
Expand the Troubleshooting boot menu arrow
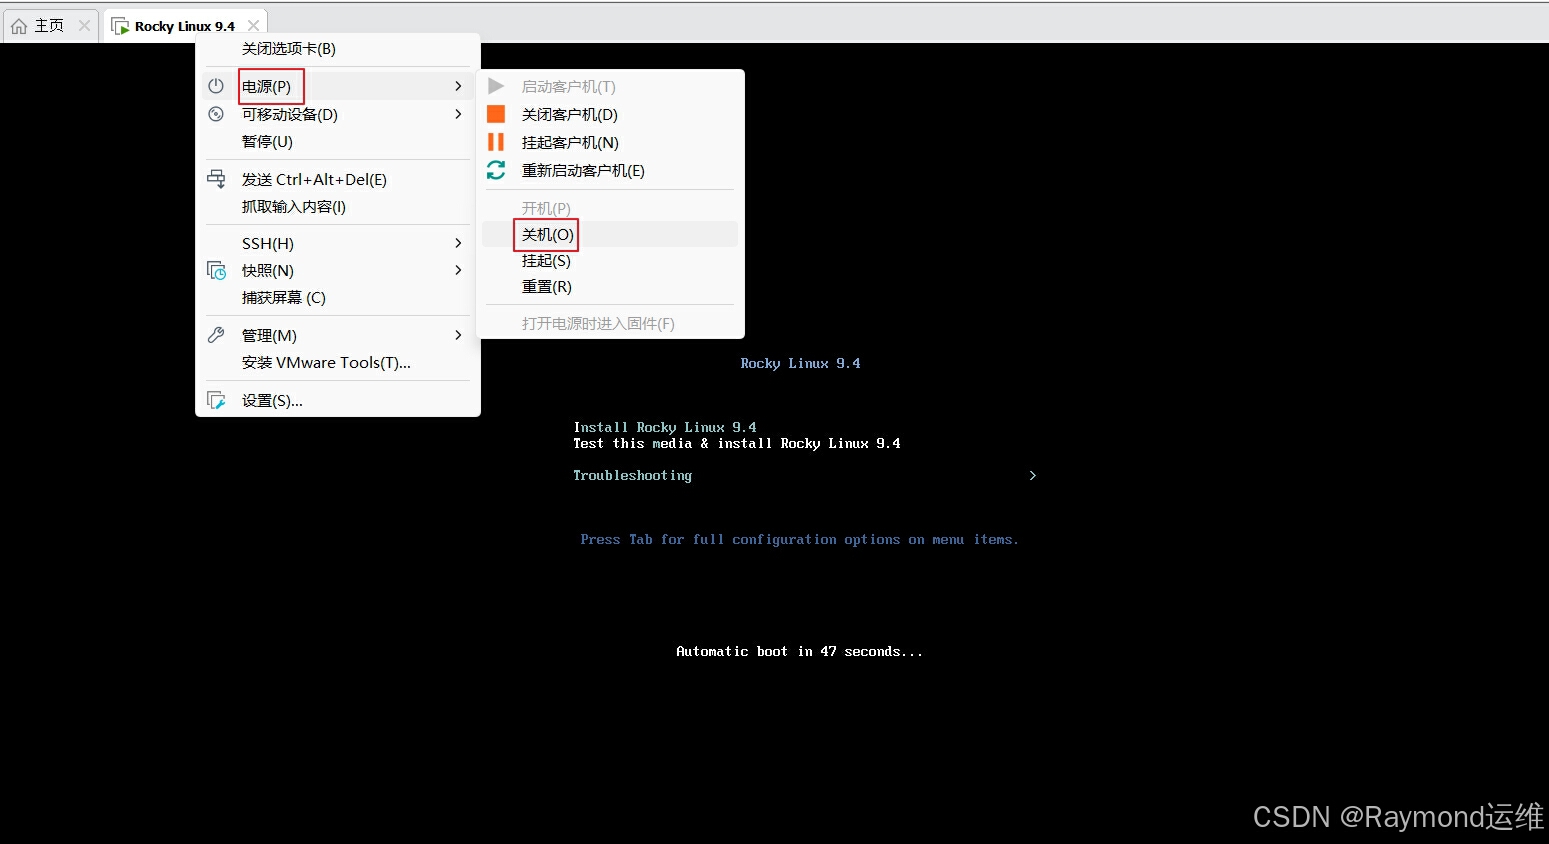click(x=1033, y=475)
